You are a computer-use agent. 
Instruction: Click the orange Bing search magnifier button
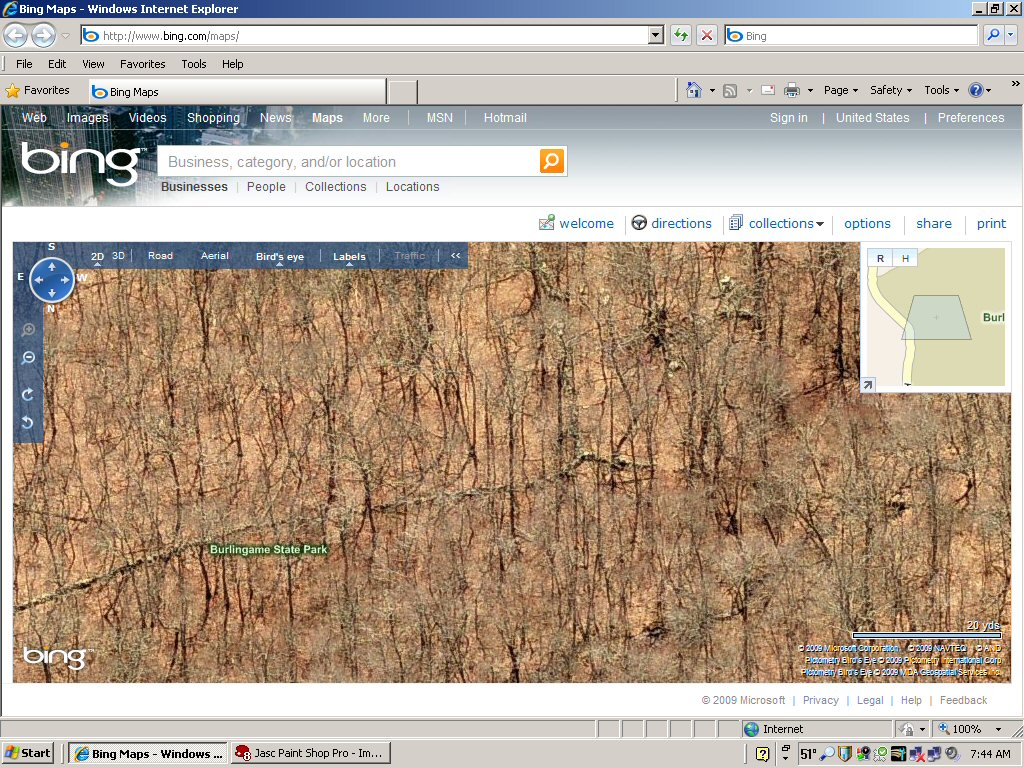tap(552, 161)
